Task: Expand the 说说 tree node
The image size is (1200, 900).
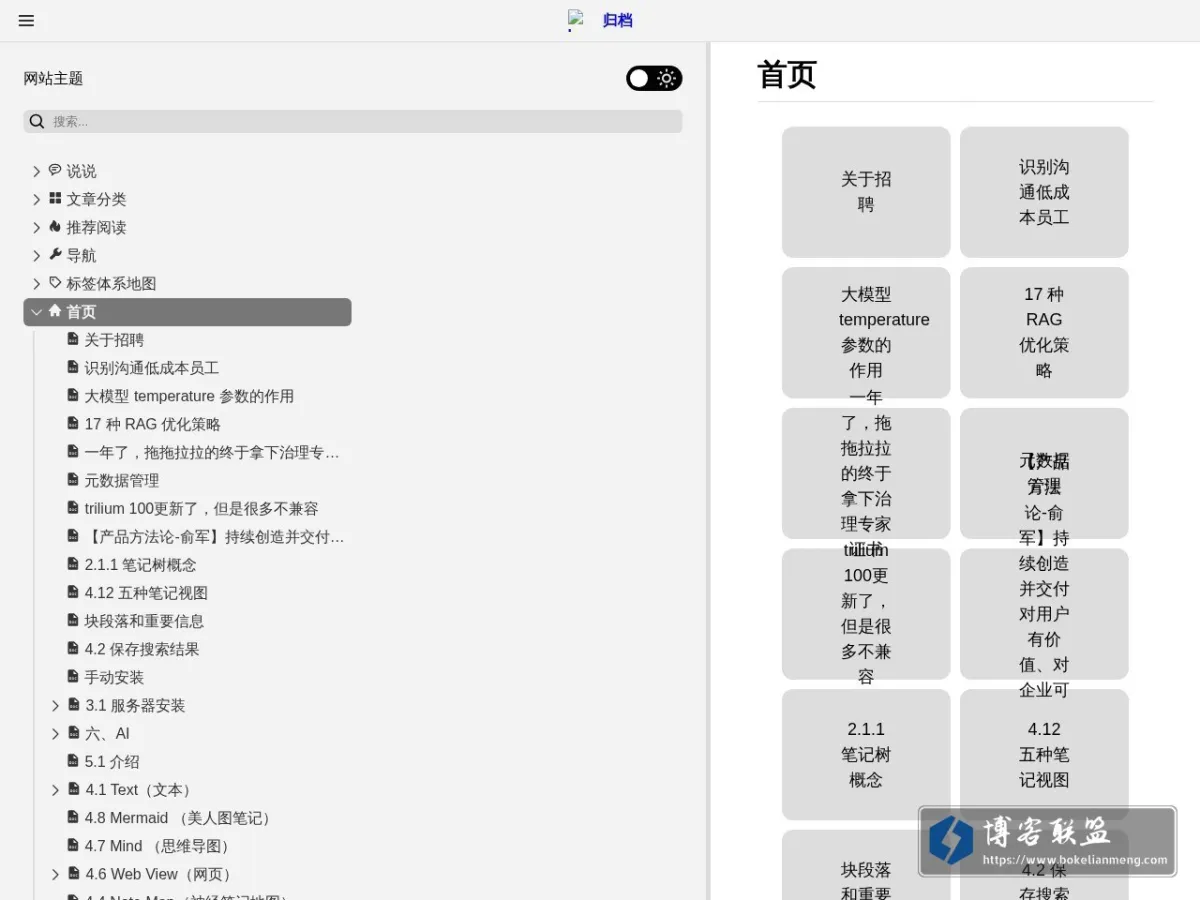Action: pos(37,171)
